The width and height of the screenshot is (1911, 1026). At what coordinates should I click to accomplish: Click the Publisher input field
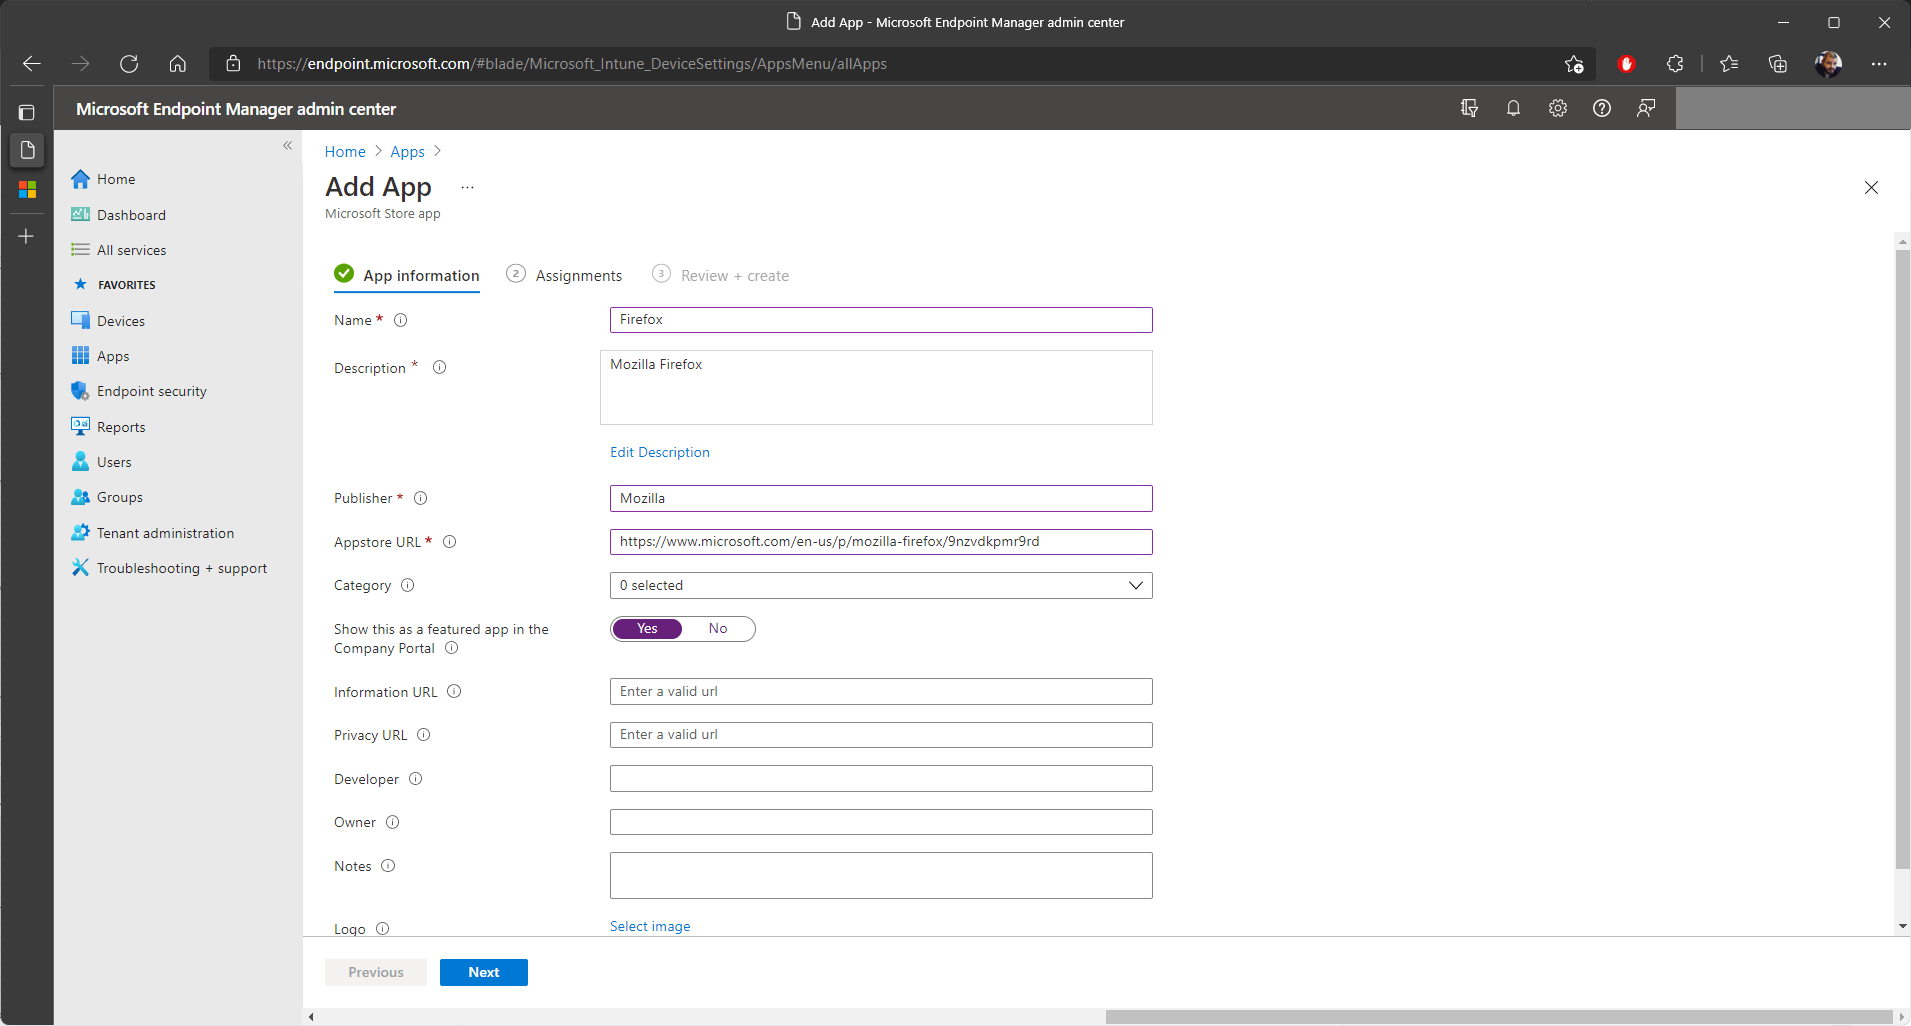pyautogui.click(x=881, y=498)
